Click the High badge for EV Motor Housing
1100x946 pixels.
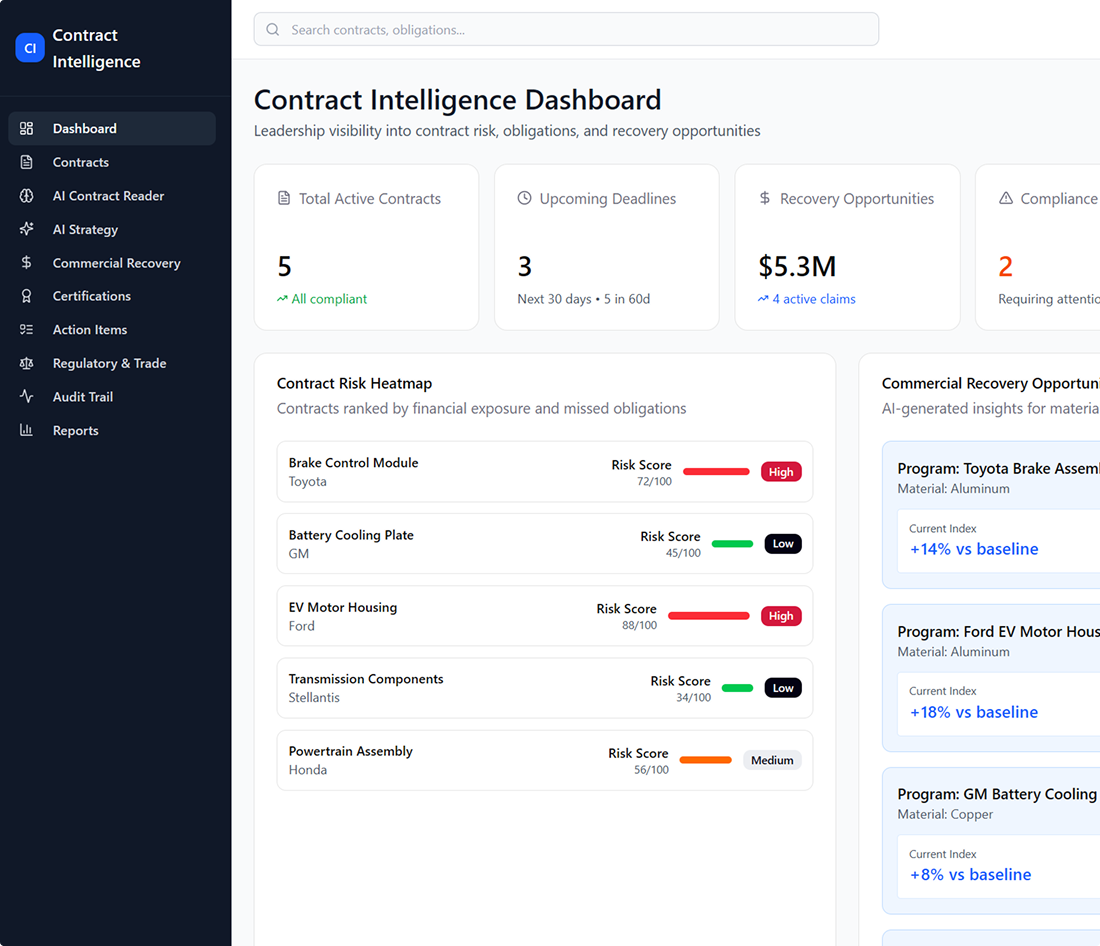coord(782,616)
